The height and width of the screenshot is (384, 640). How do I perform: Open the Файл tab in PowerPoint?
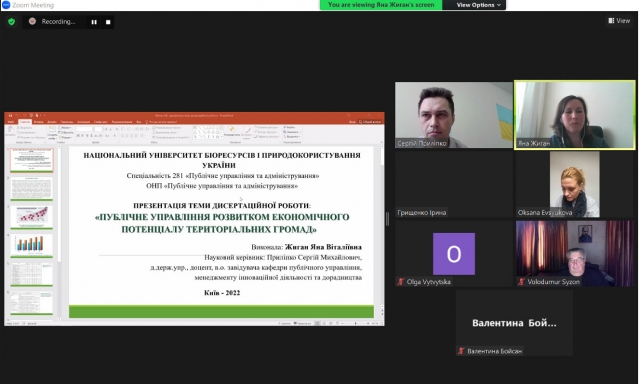[x=11, y=122]
